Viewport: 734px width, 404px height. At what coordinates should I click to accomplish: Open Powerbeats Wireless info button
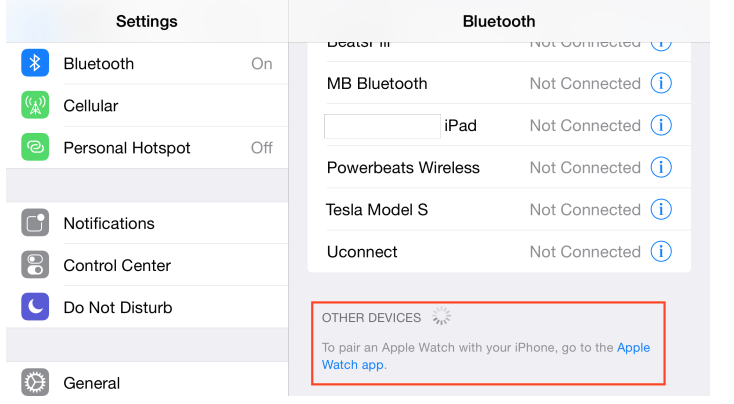(x=661, y=168)
